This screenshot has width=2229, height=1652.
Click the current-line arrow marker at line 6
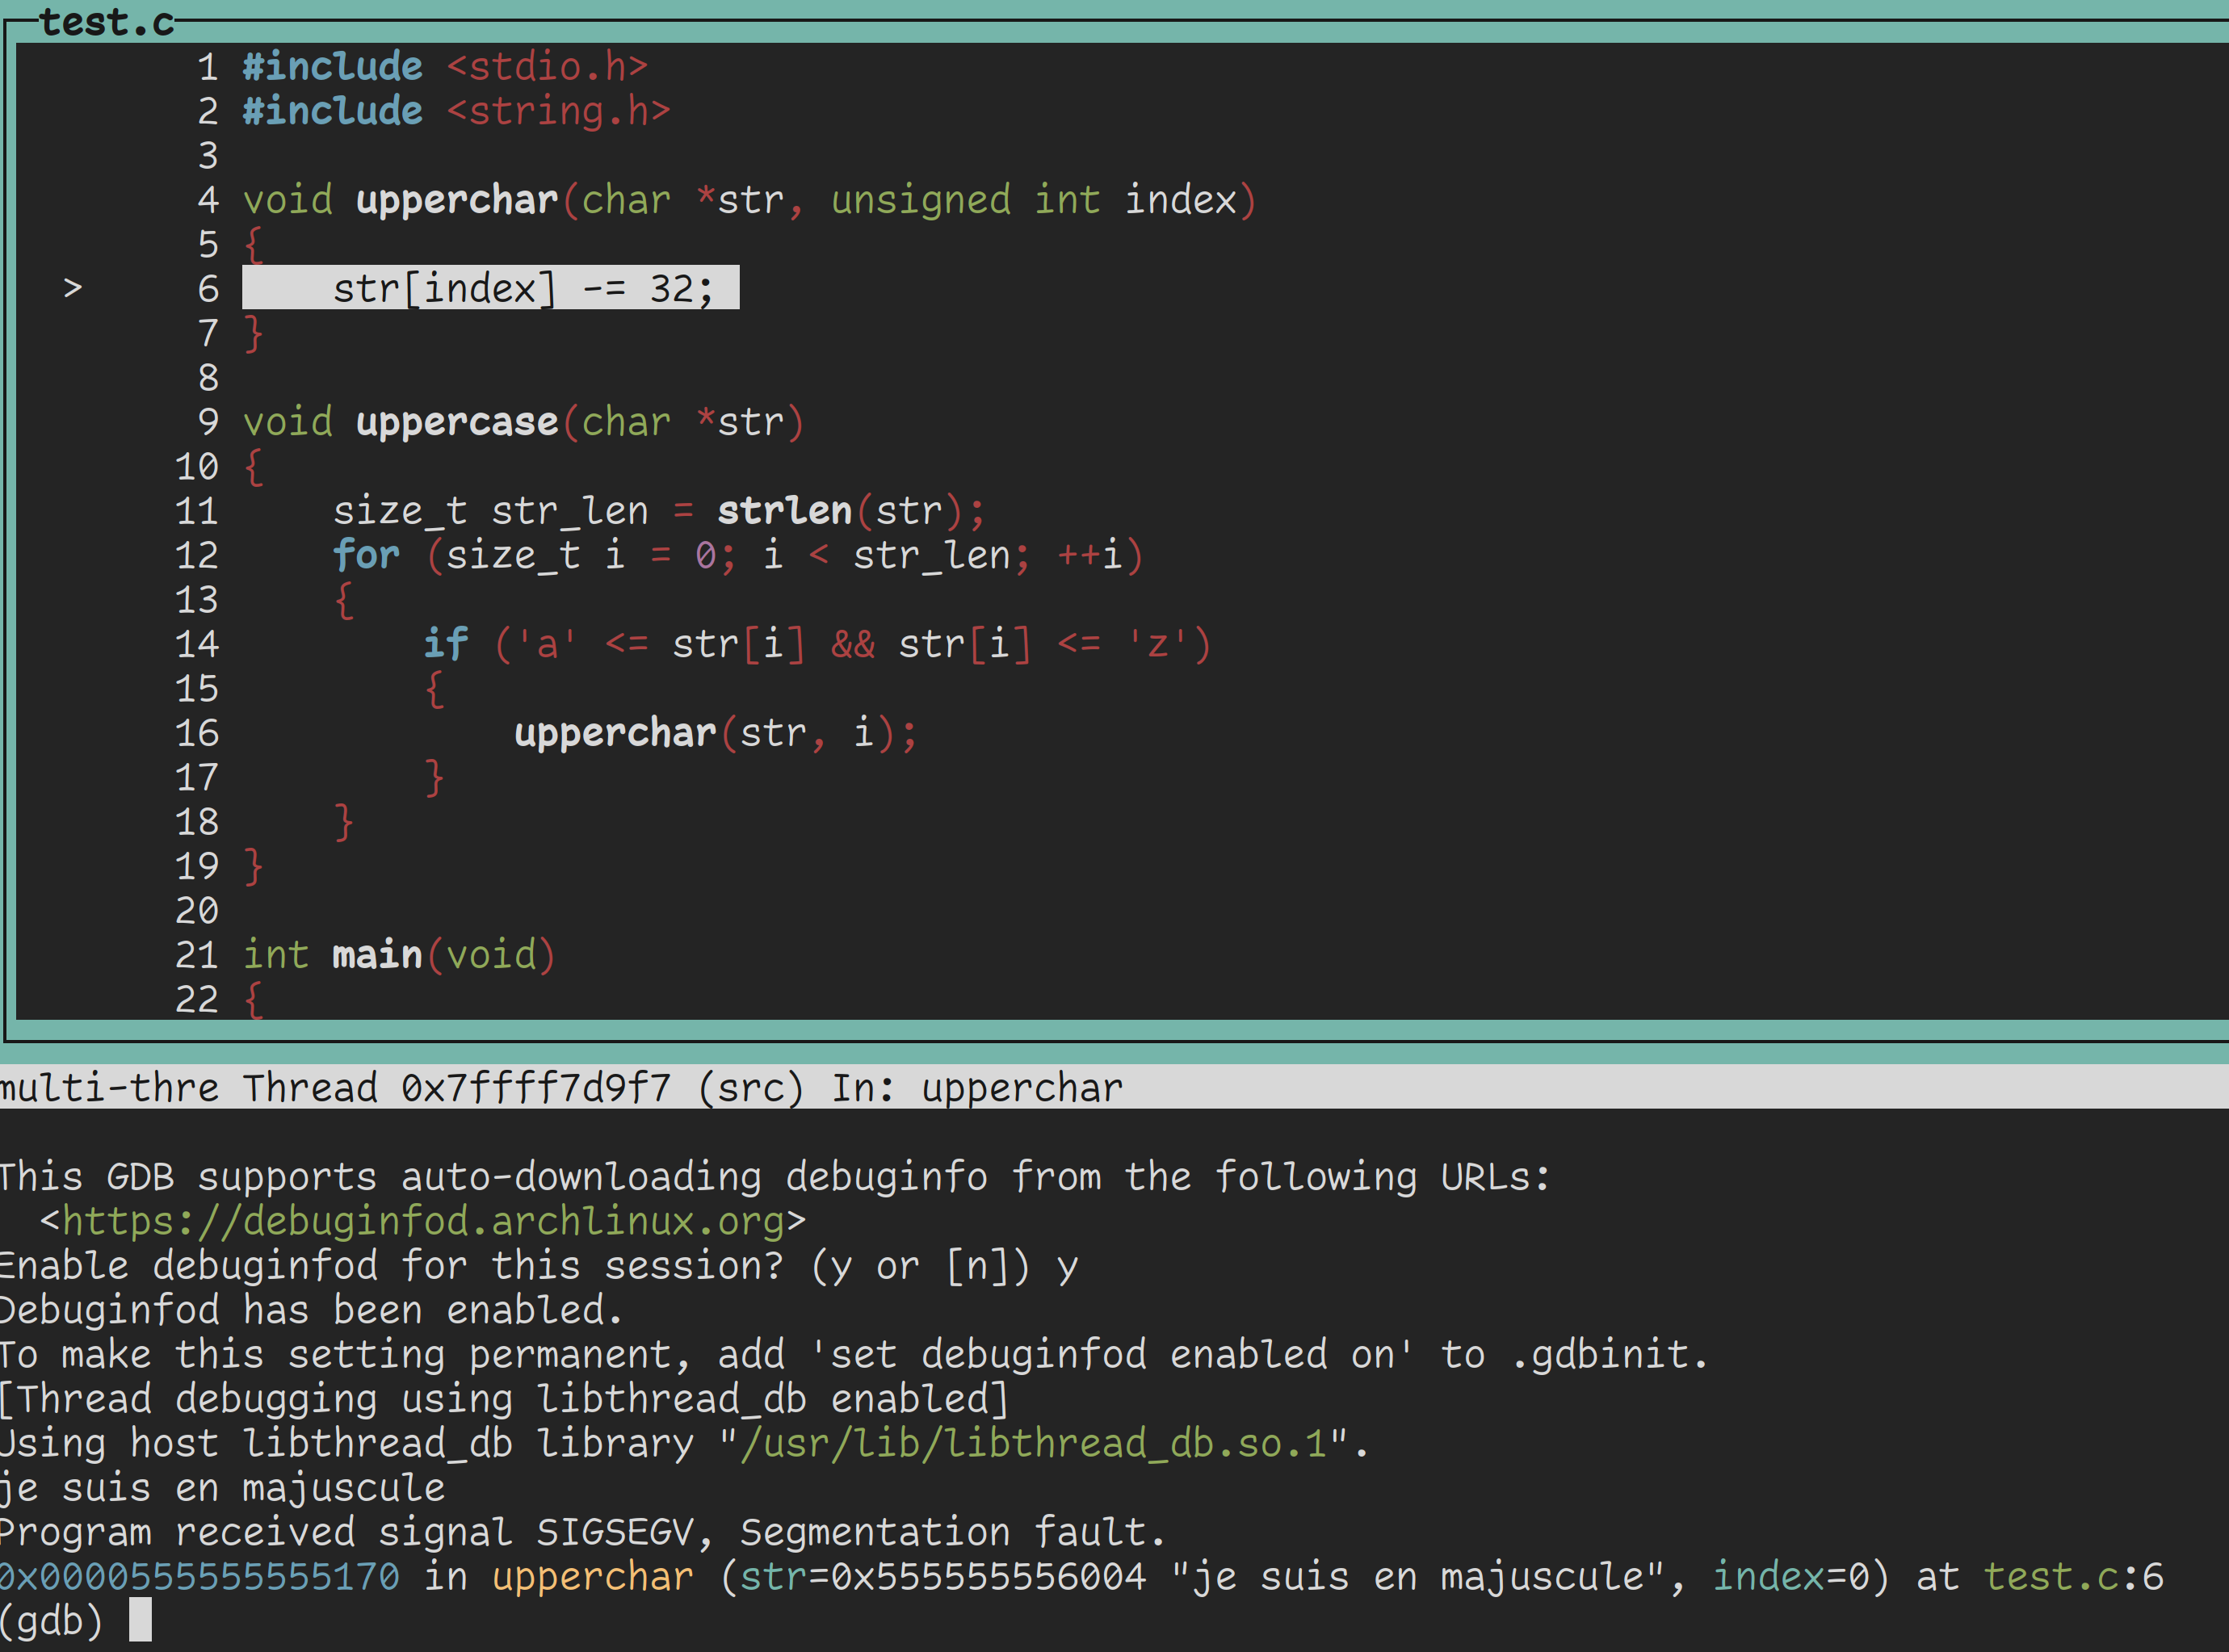tap(72, 289)
